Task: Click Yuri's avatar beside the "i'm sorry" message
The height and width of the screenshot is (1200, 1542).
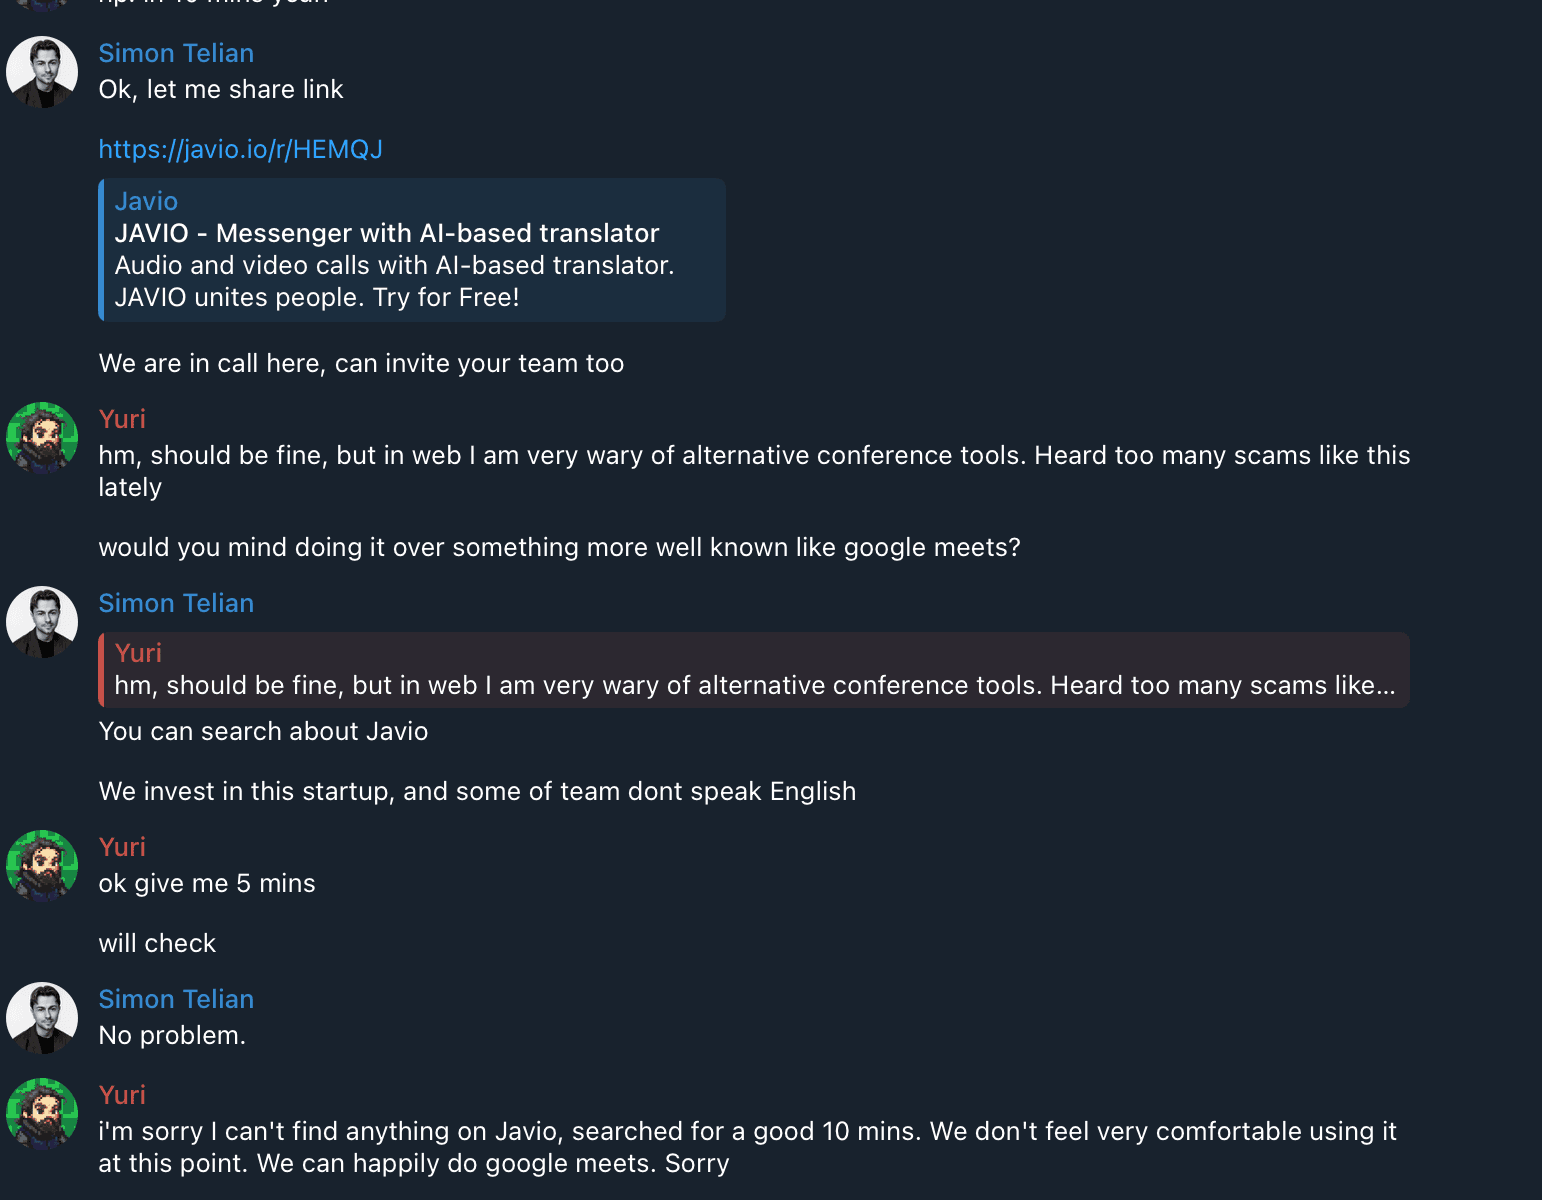Action: click(42, 1114)
